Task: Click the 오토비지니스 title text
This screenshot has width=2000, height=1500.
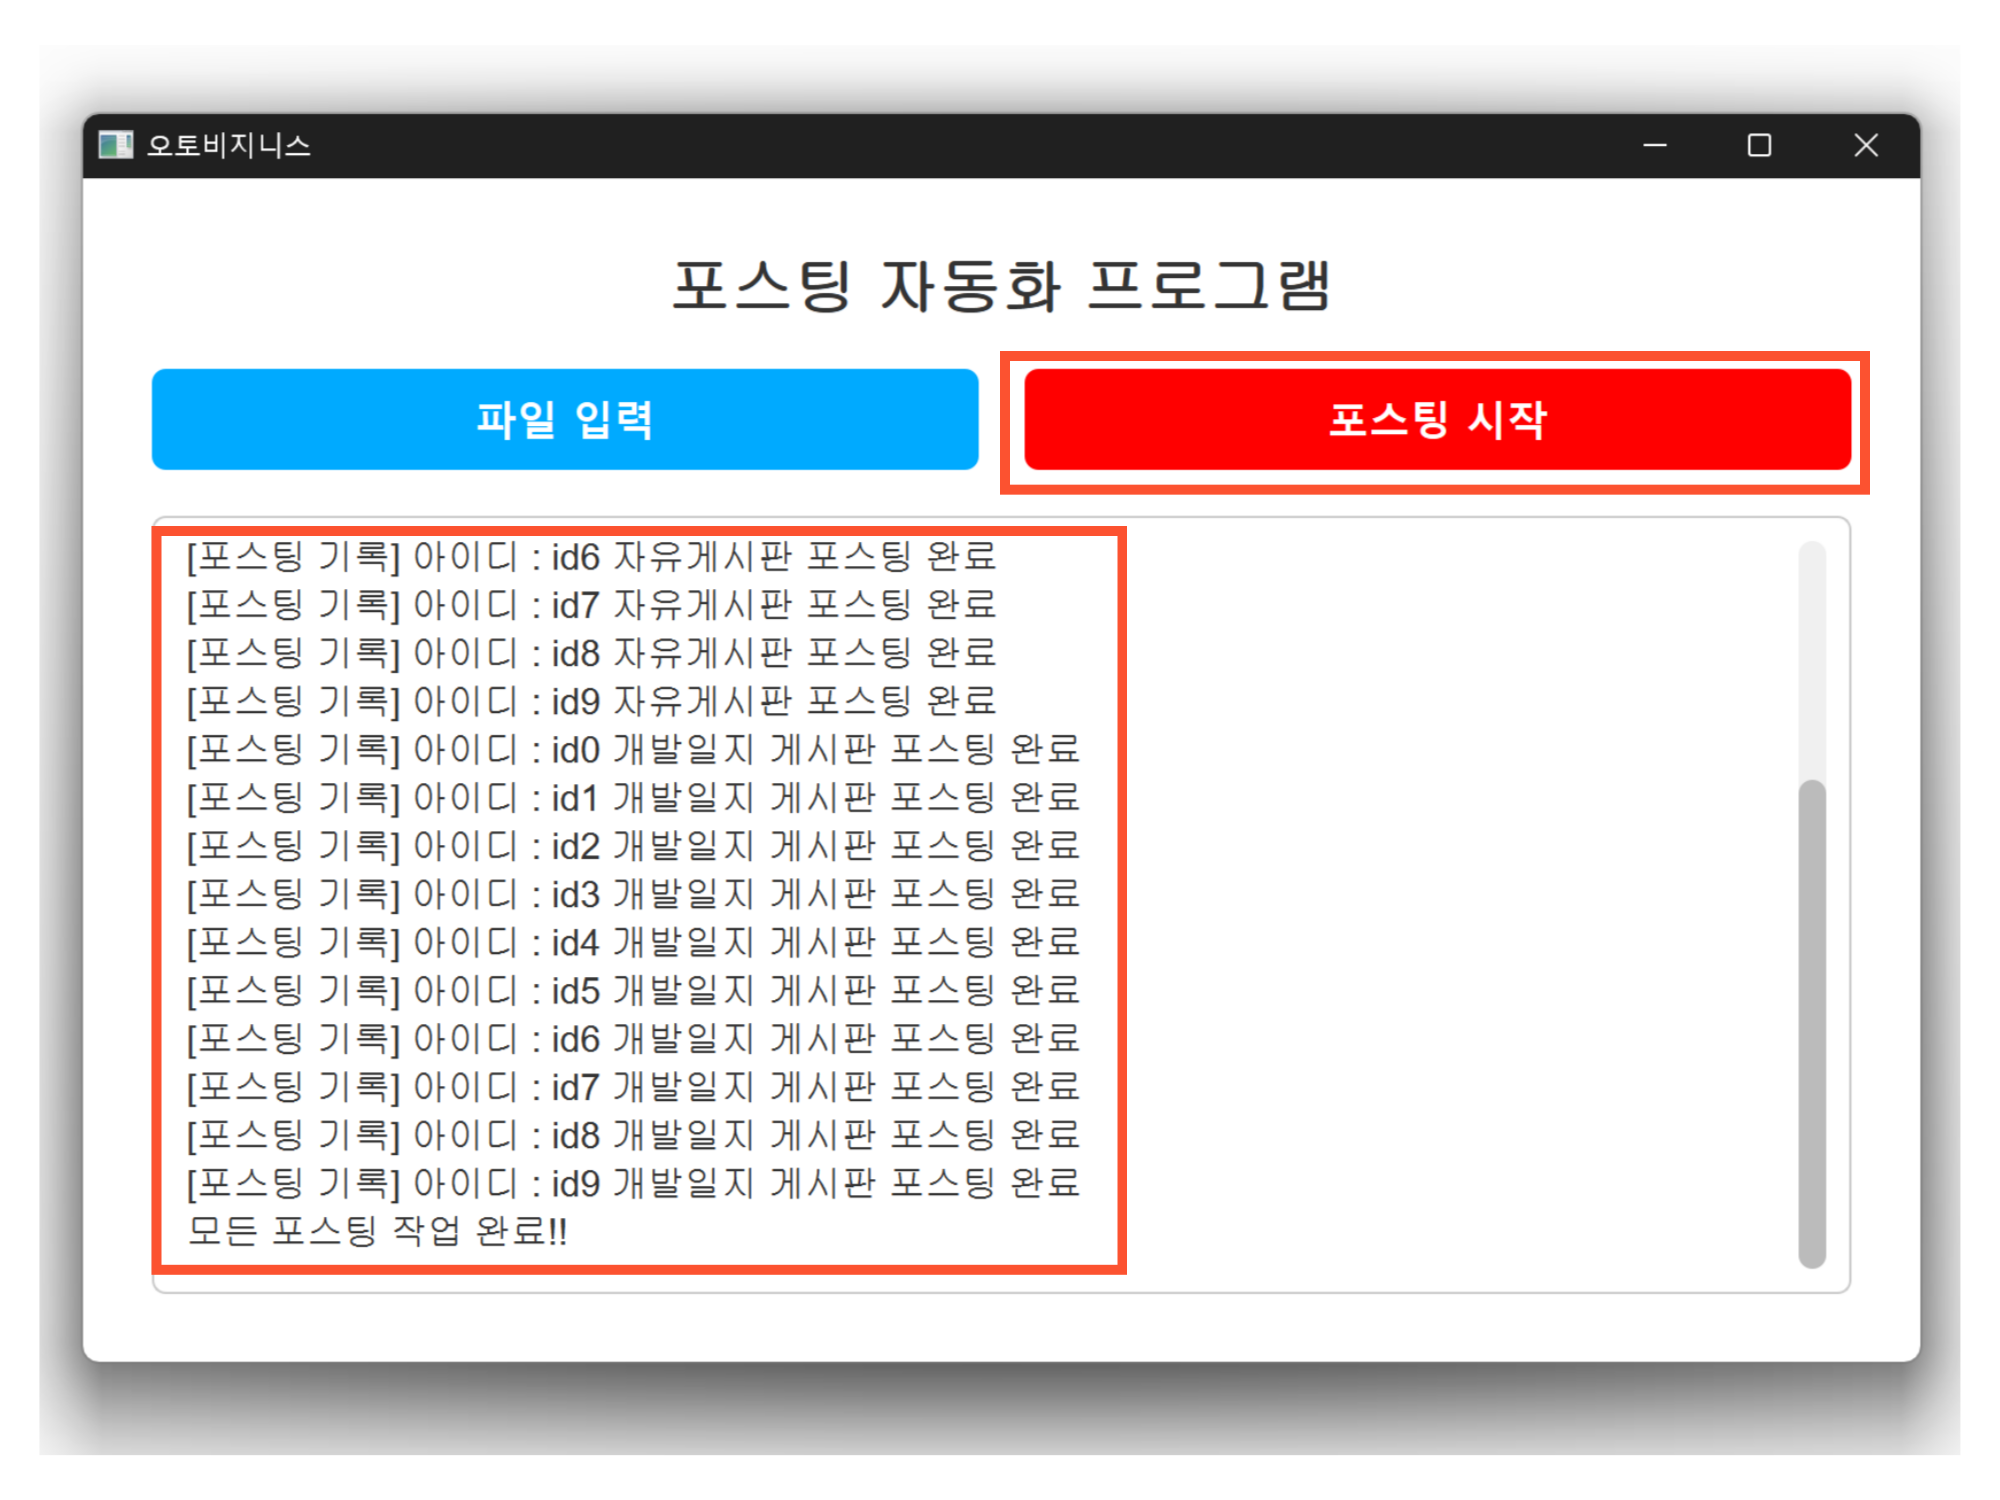Action: point(229,146)
